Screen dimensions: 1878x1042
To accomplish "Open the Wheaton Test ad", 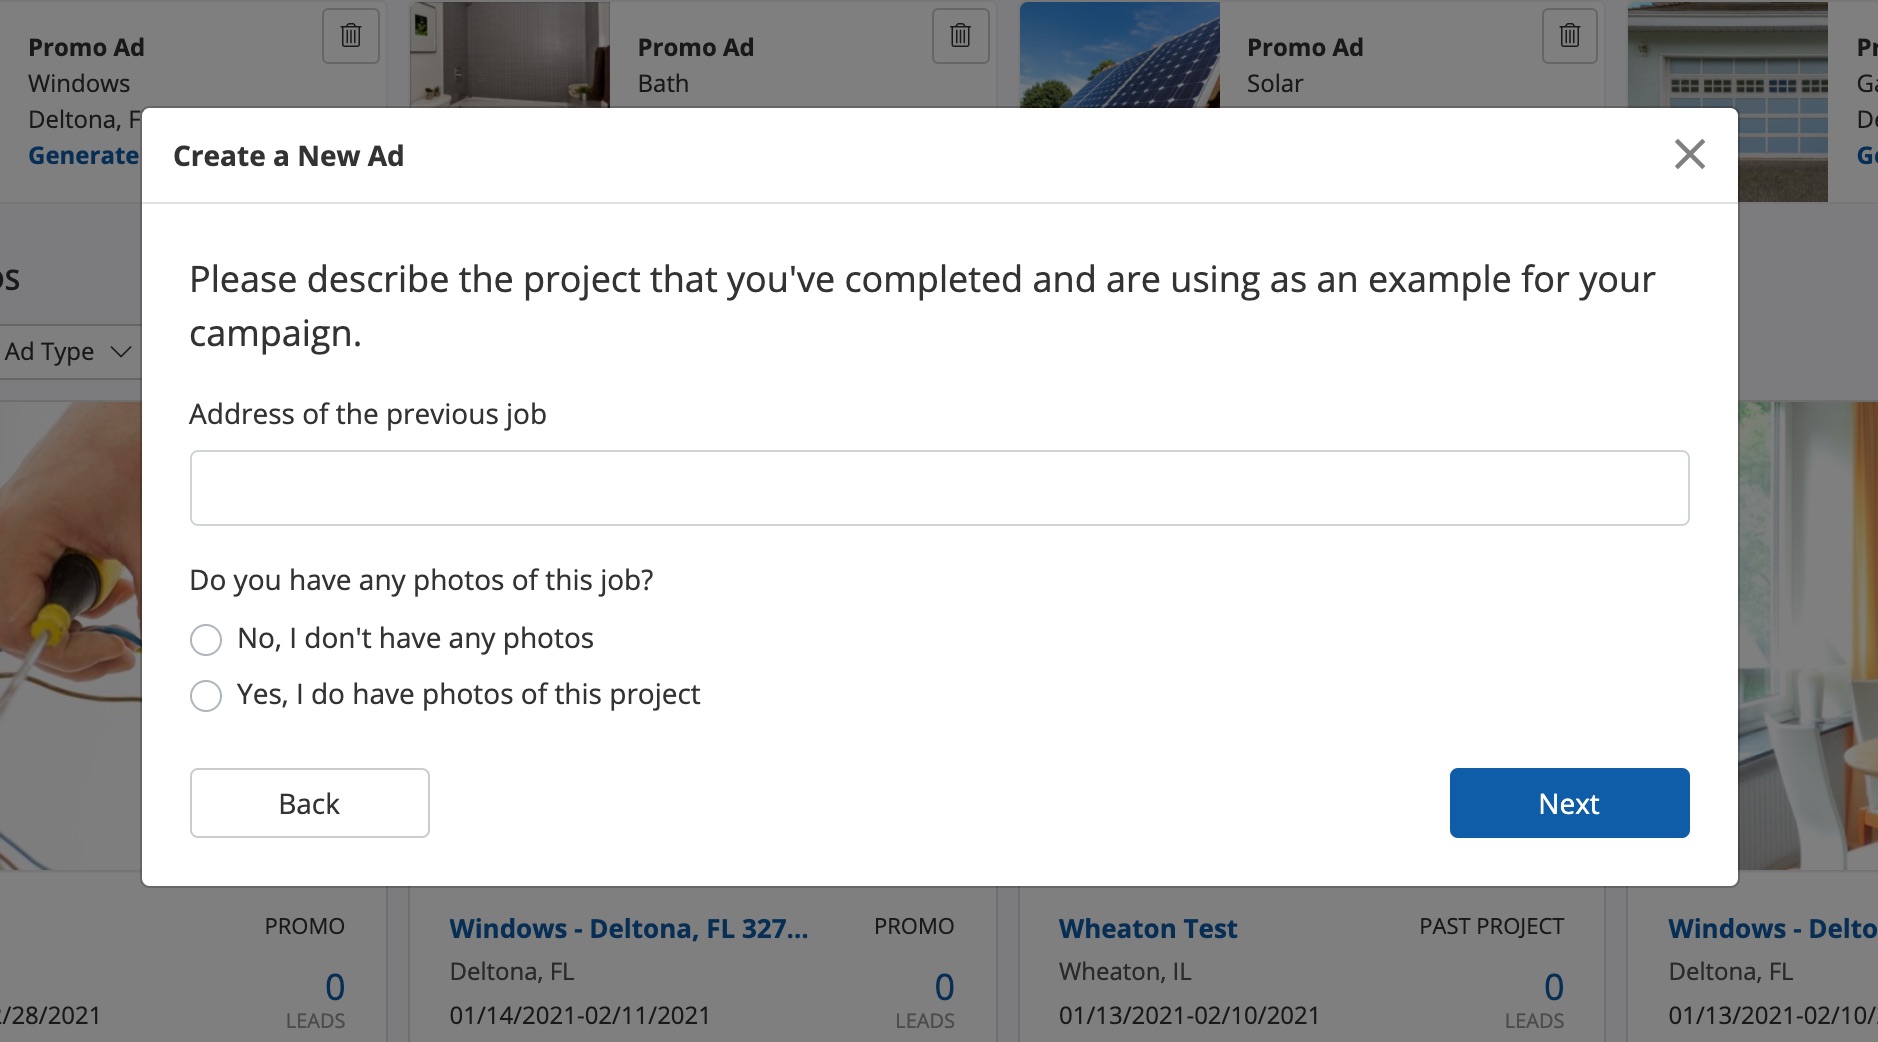I will (x=1147, y=929).
